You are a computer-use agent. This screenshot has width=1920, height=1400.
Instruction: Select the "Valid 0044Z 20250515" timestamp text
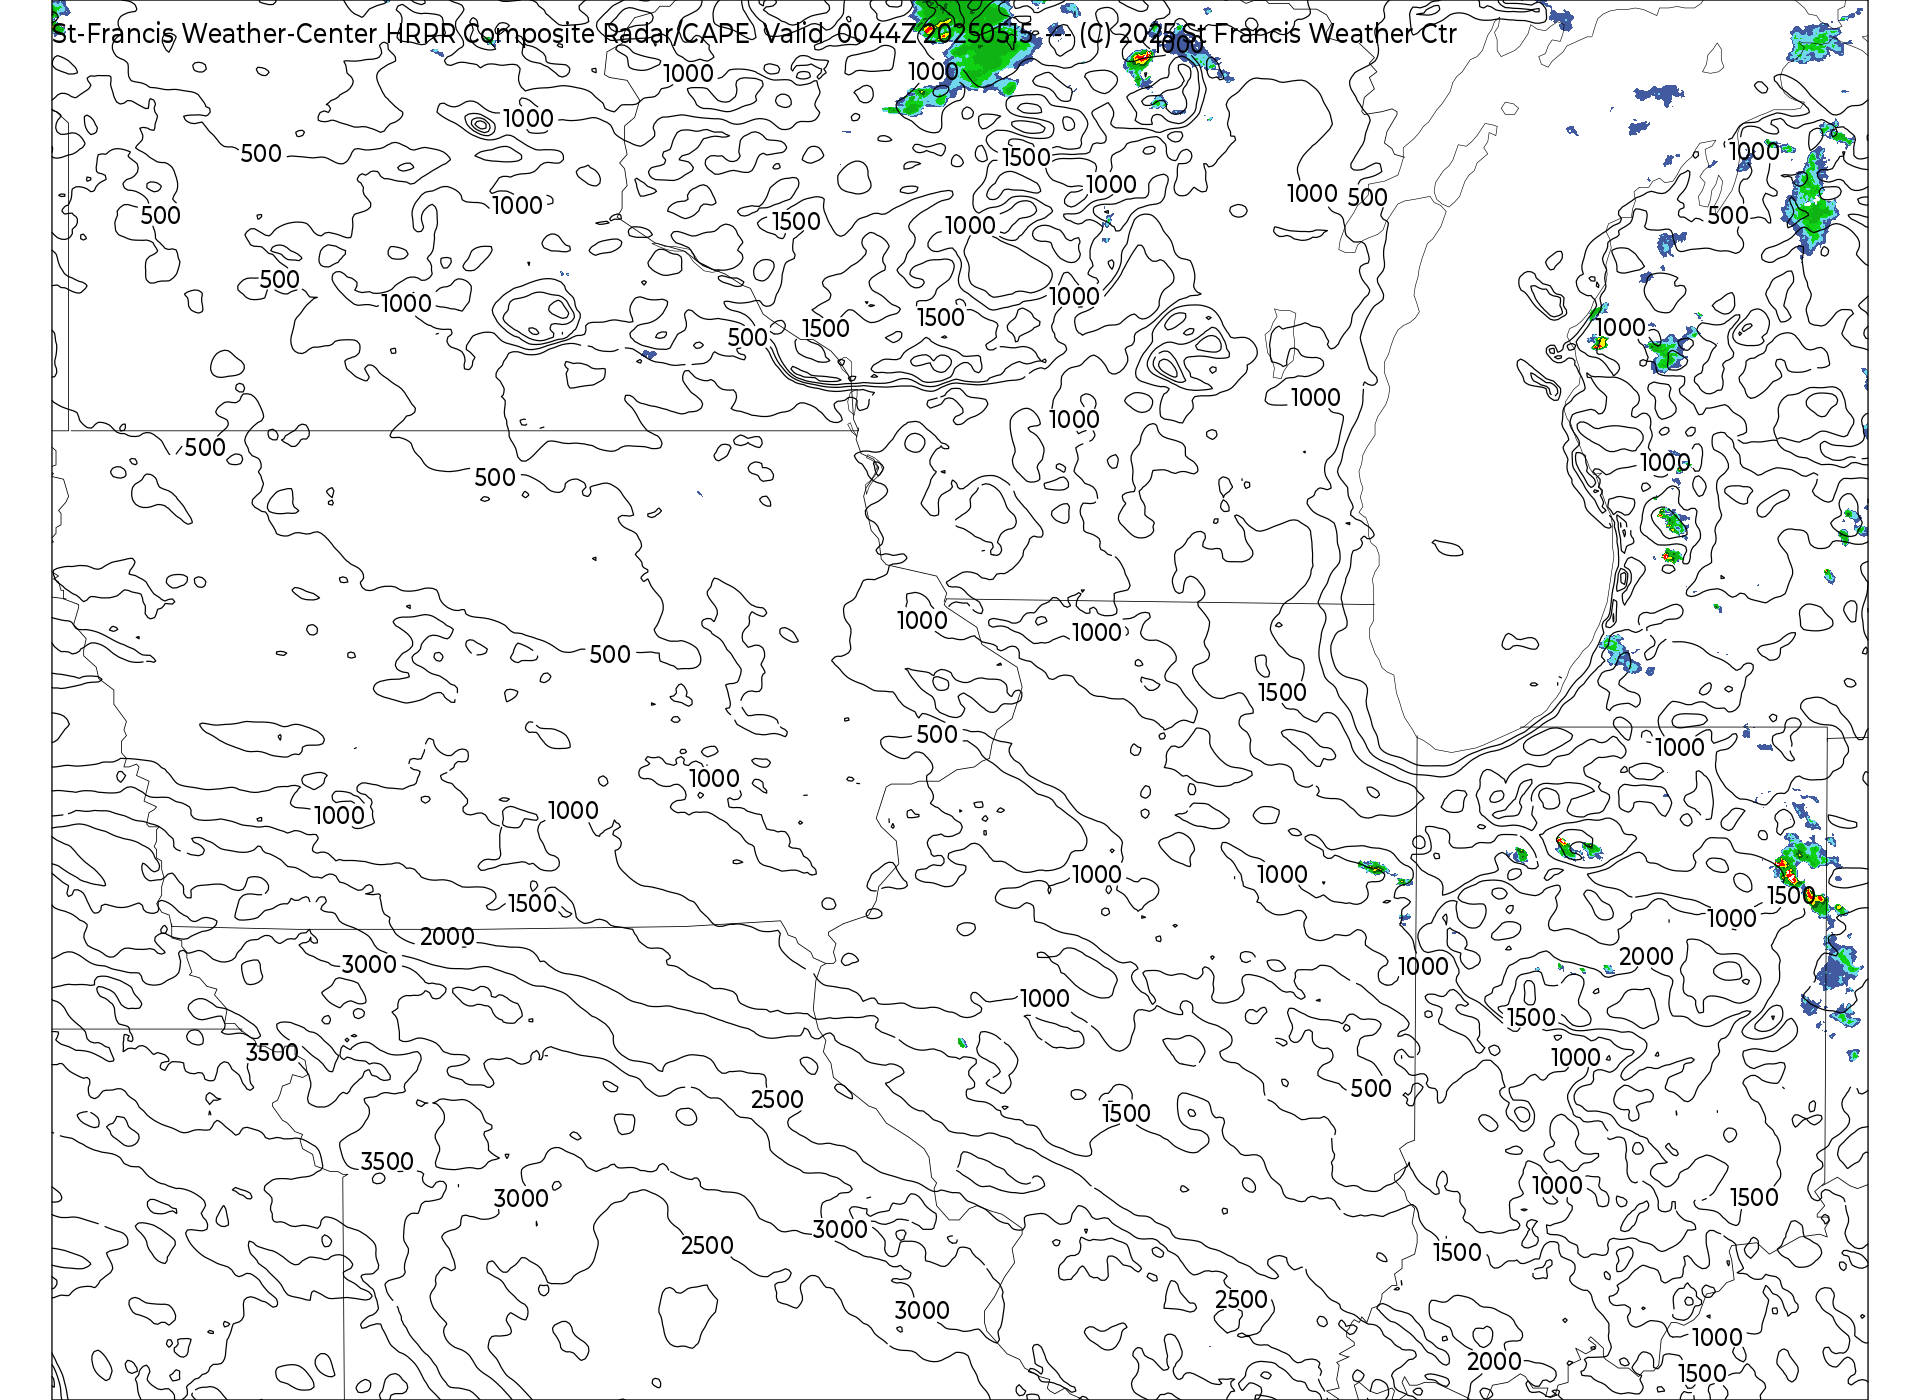(x=899, y=34)
